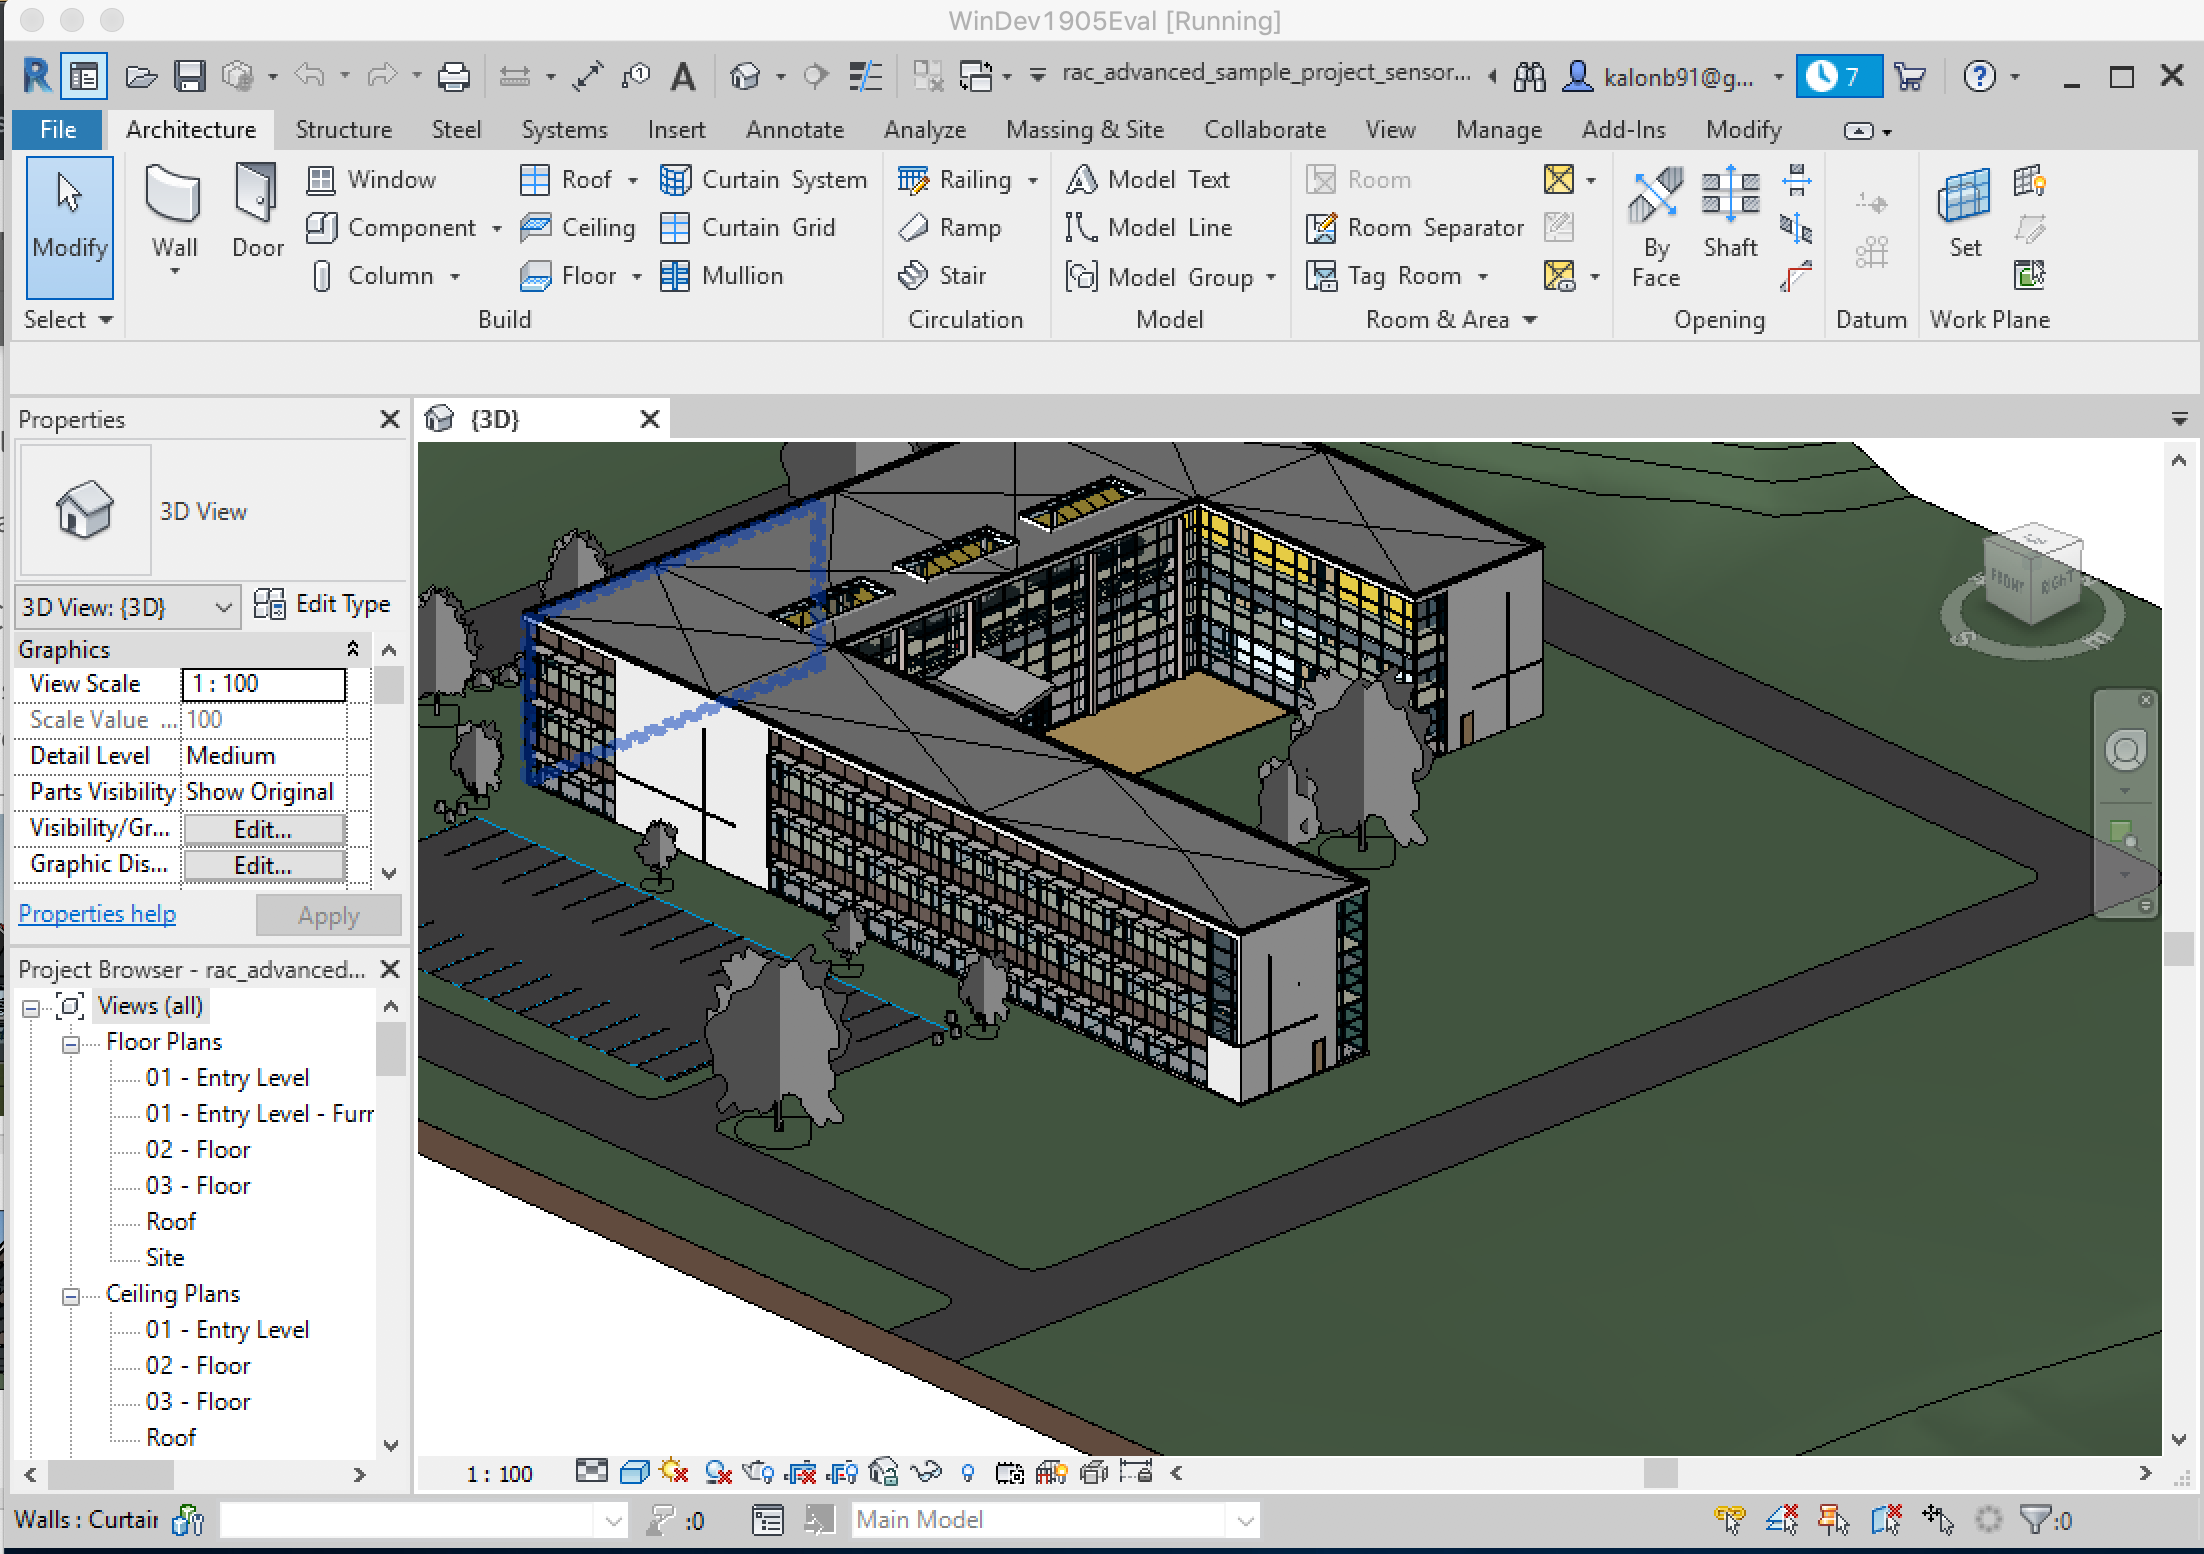Click the Properties help link
This screenshot has height=1554, width=2204.
point(97,914)
